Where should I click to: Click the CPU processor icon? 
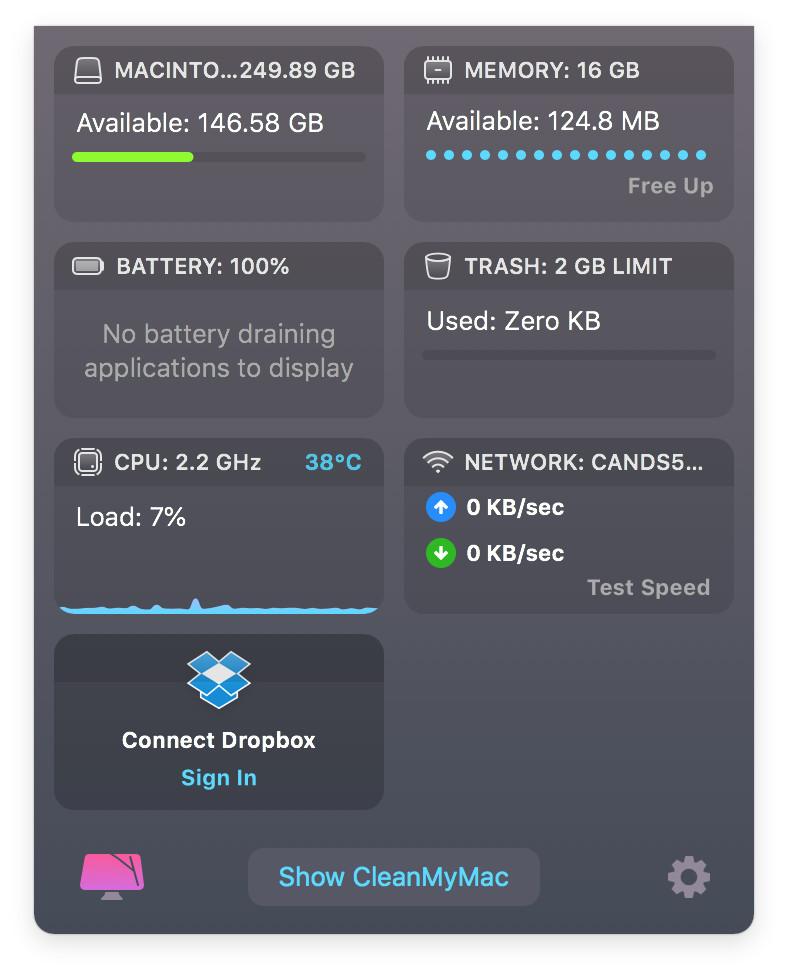88,462
